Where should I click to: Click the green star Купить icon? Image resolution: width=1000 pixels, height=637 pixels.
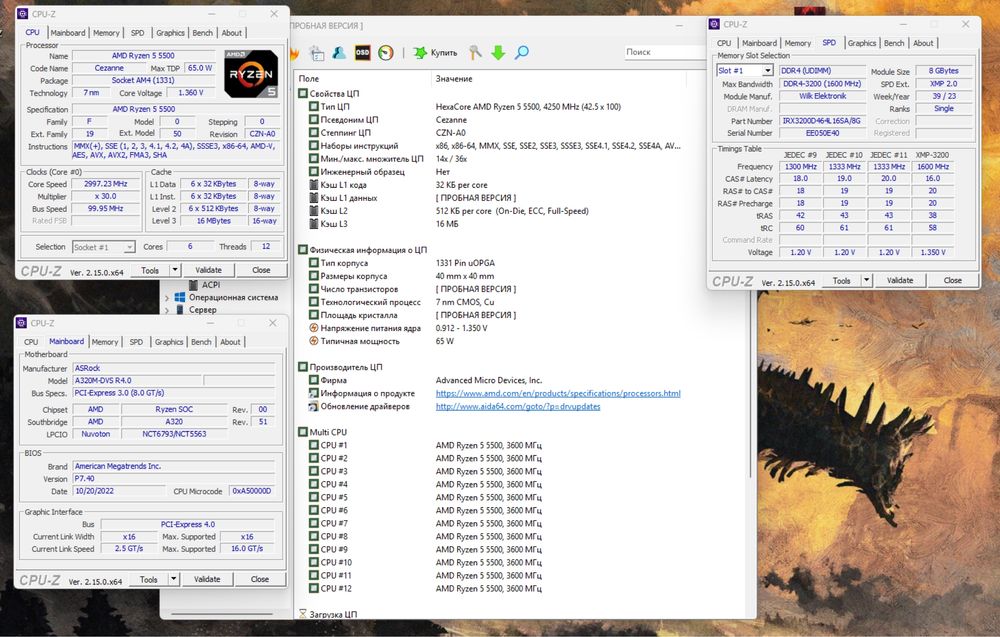point(420,53)
